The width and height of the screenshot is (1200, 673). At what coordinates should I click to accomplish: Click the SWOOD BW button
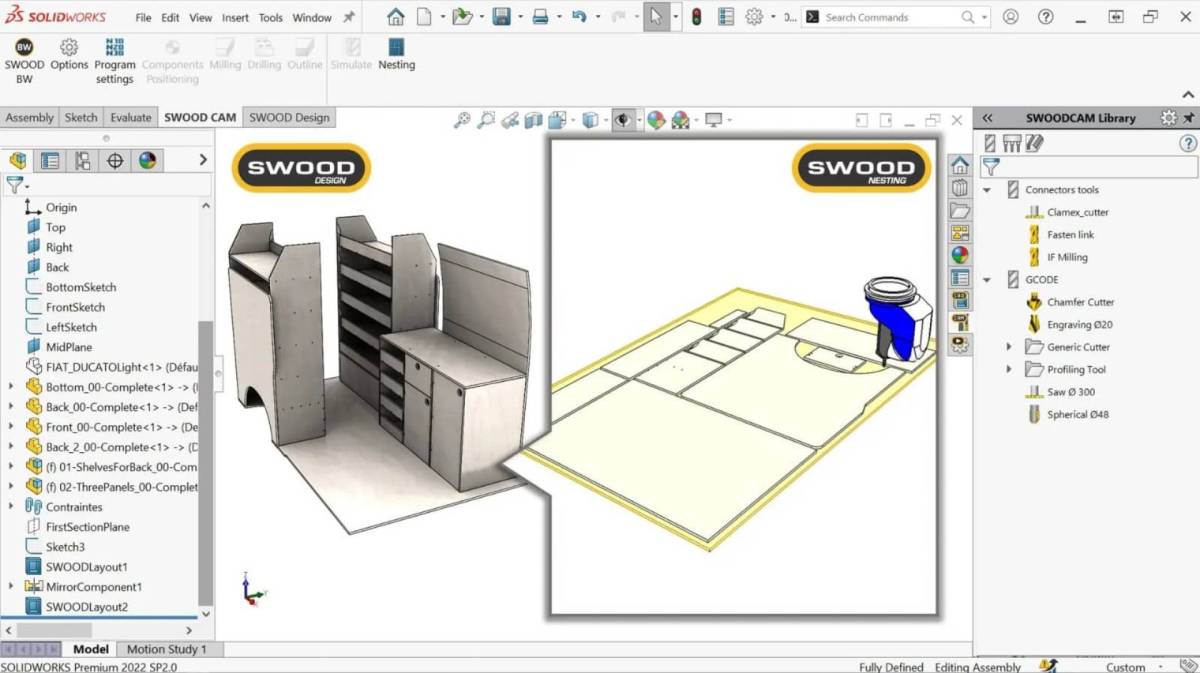coord(24,61)
